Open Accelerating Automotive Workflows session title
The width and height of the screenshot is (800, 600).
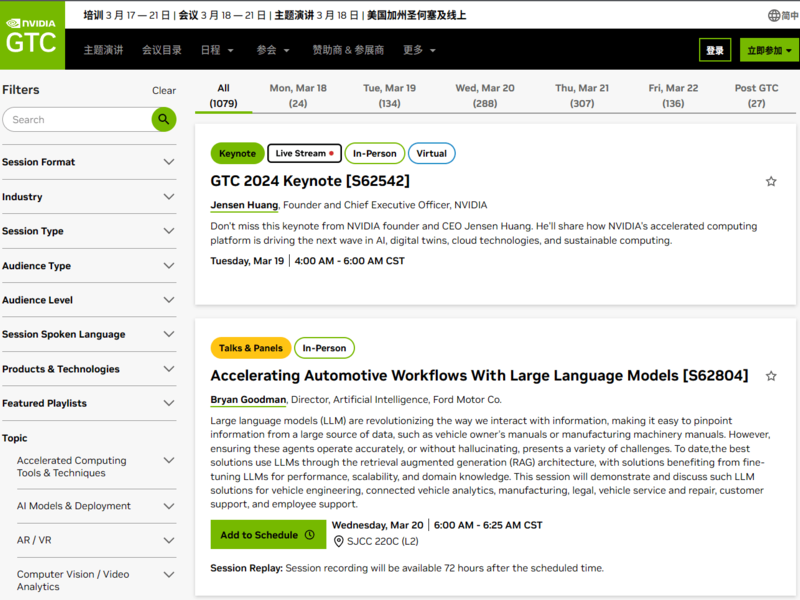(x=480, y=376)
